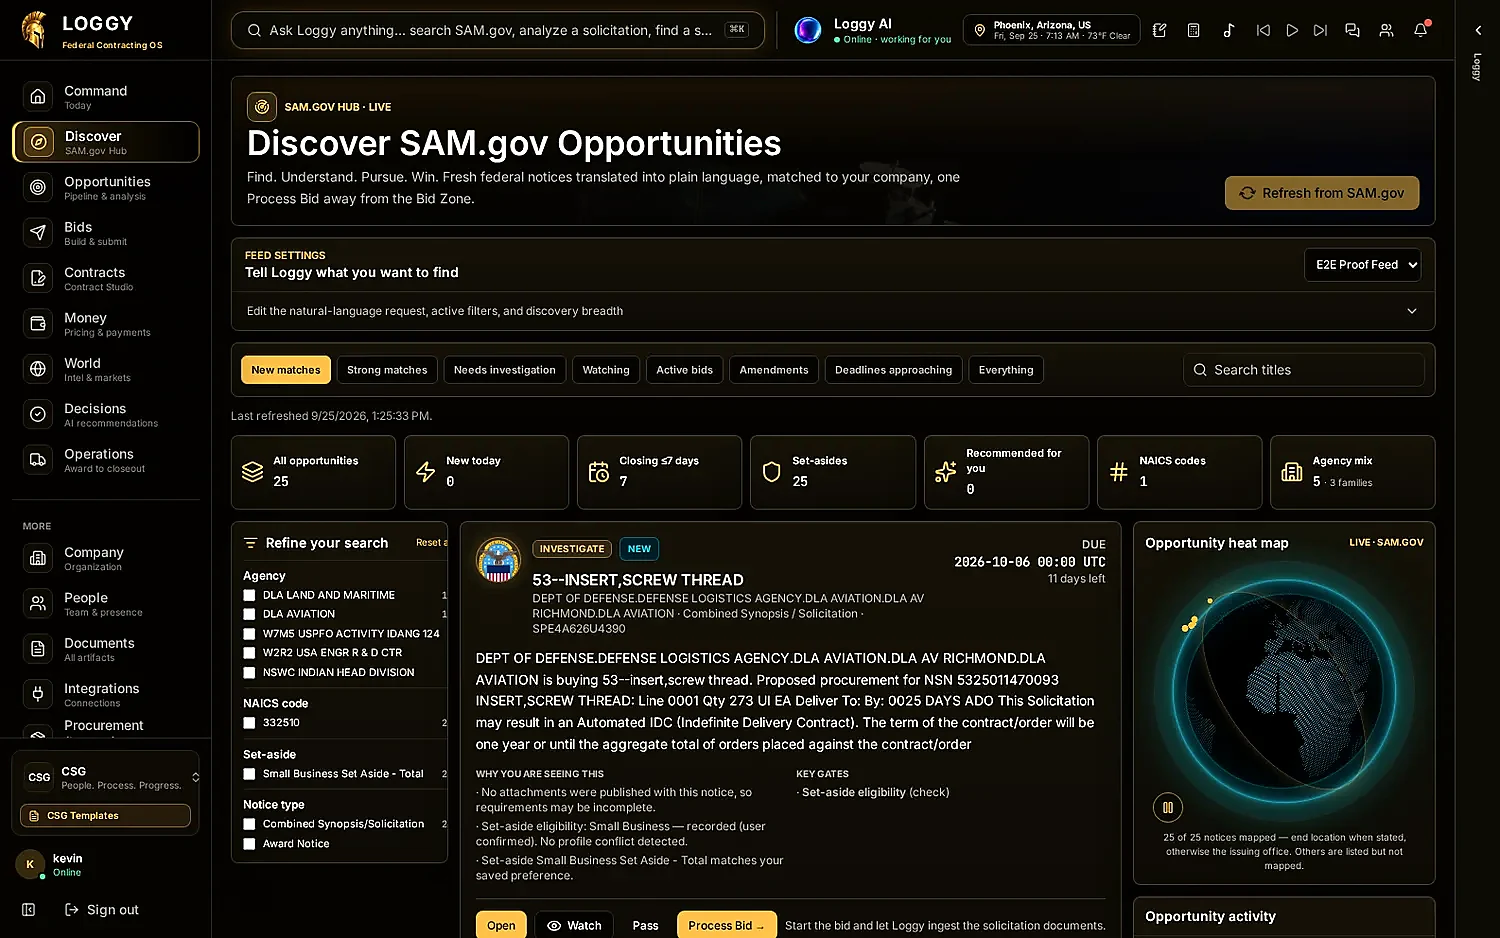Open CSG Templates button
Screen dimensions: 1500x938
click(x=105, y=816)
